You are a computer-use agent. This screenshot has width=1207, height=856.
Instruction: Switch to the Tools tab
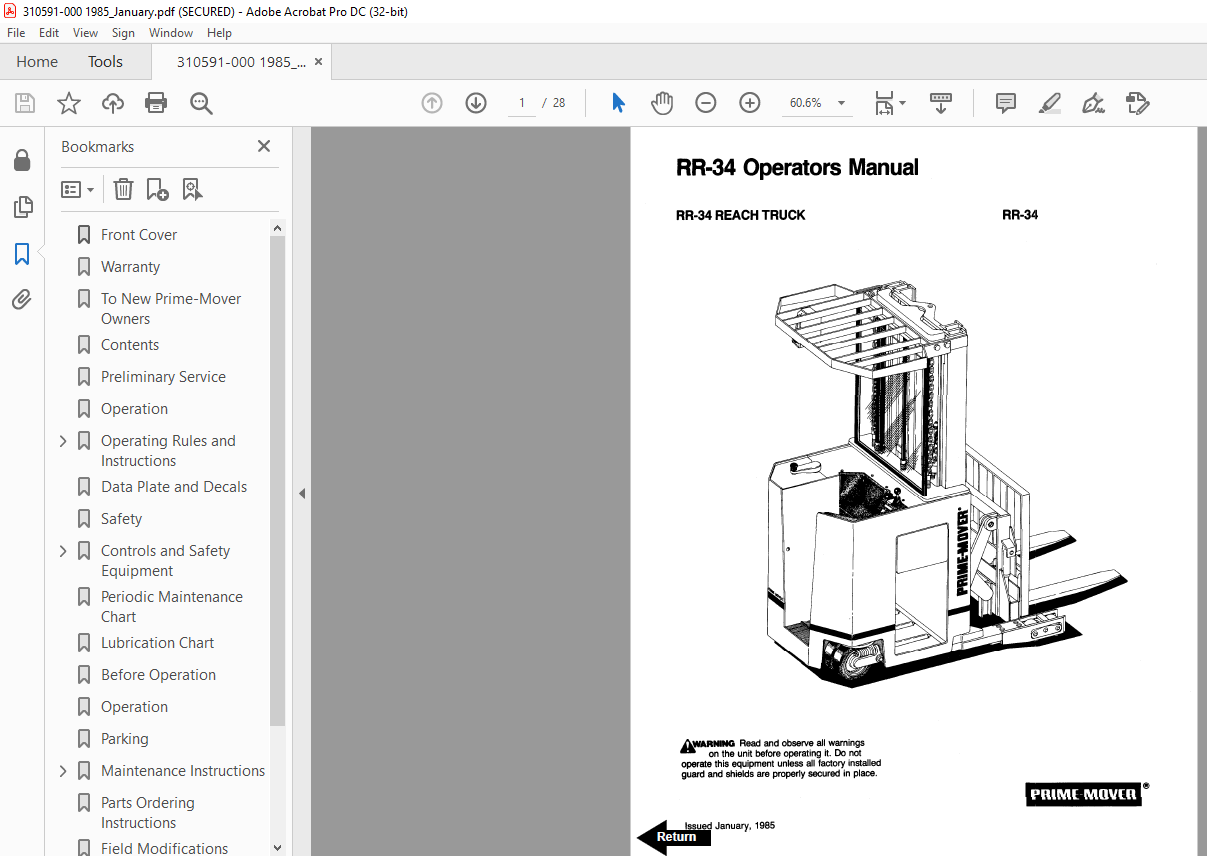click(105, 62)
